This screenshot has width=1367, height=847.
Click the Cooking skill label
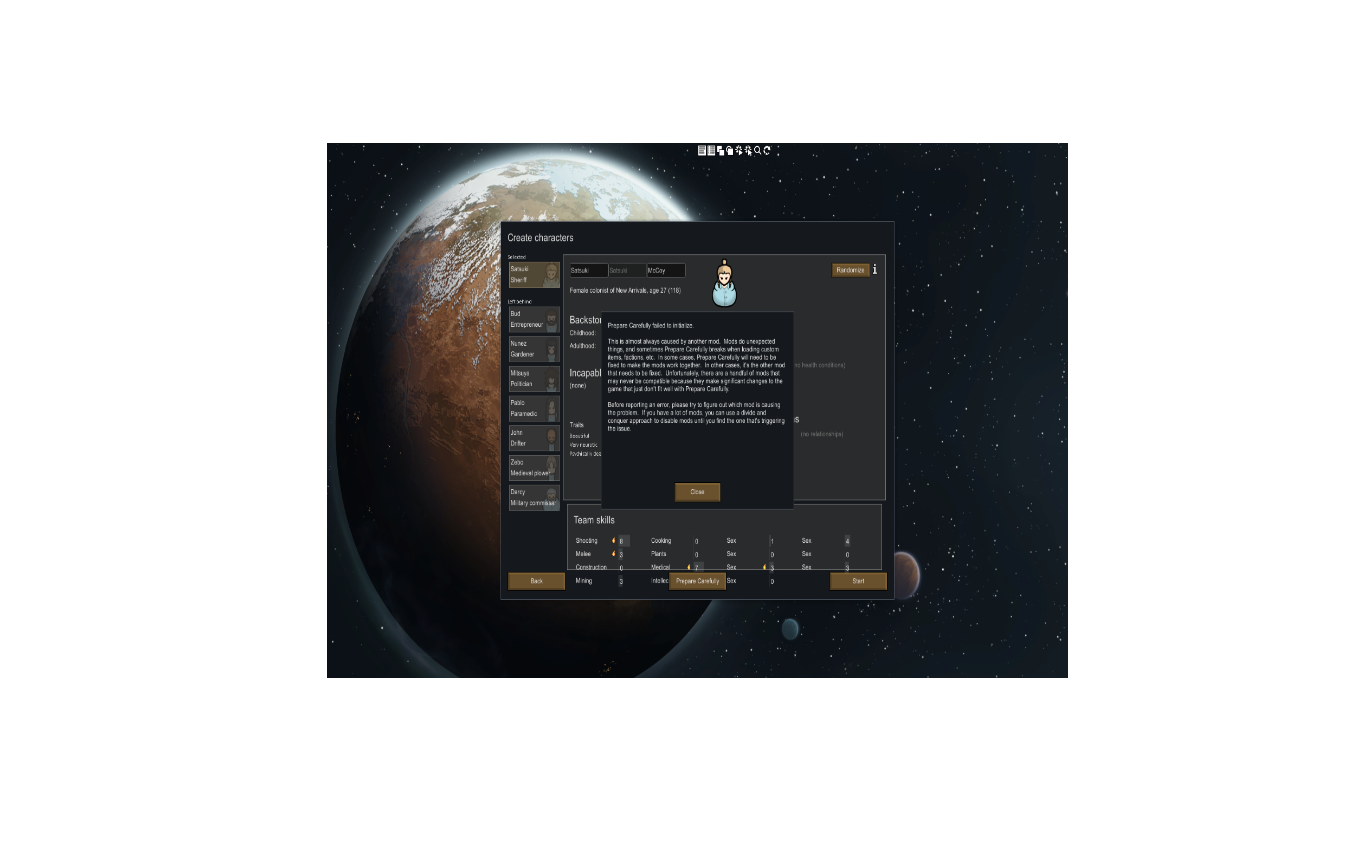(x=661, y=541)
